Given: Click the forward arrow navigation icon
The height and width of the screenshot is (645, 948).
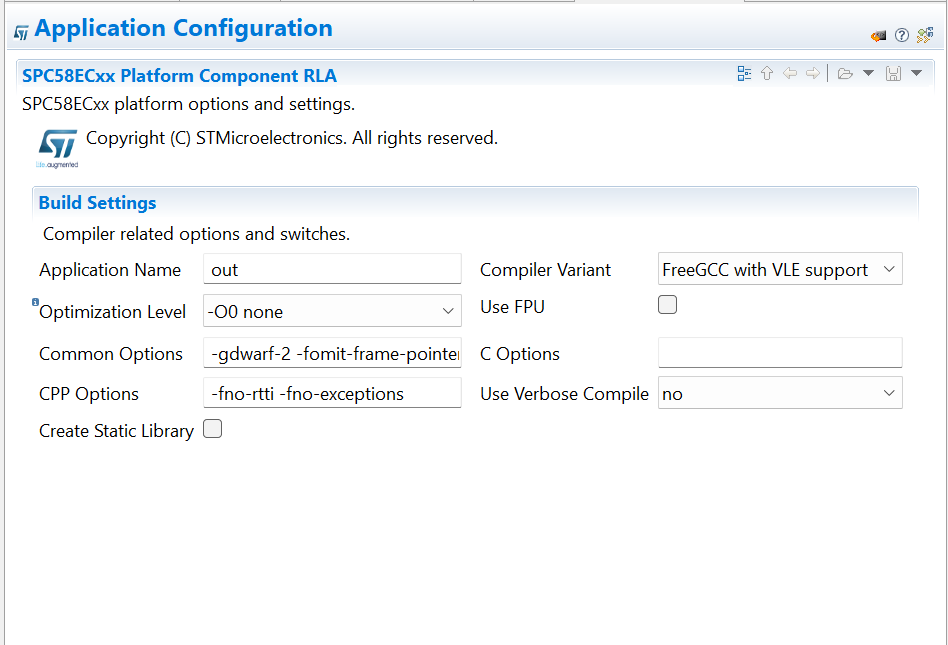Looking at the screenshot, I should pyautogui.click(x=813, y=73).
